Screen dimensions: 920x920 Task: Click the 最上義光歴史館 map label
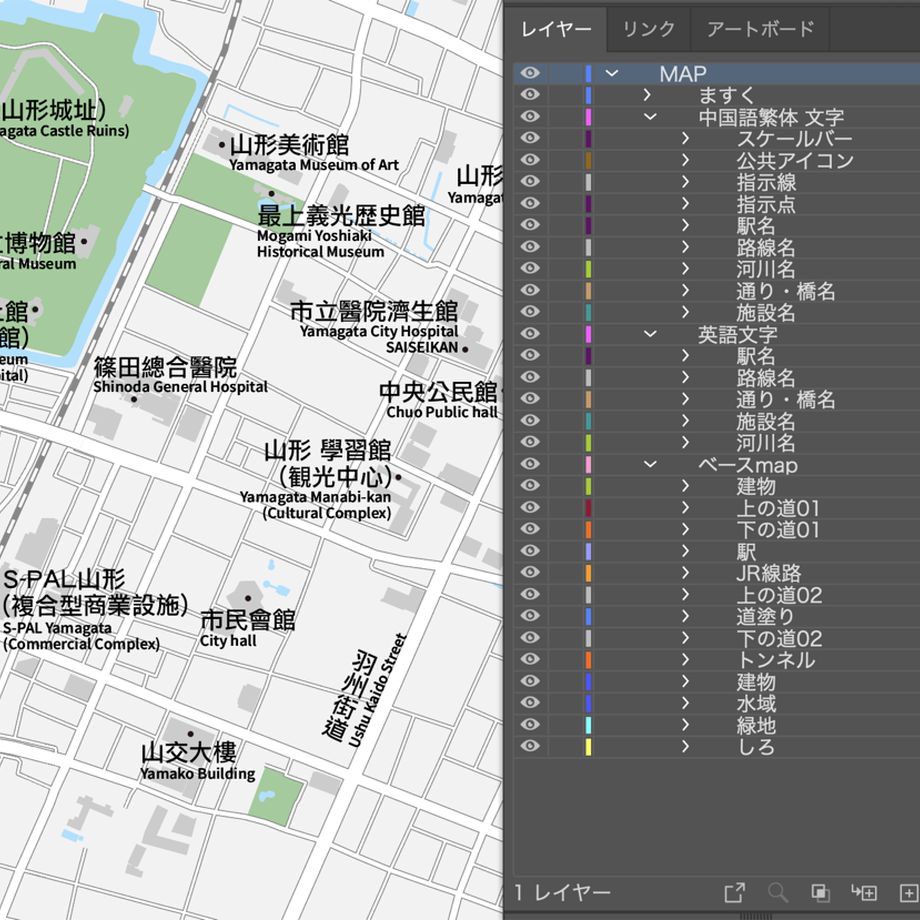[341, 215]
